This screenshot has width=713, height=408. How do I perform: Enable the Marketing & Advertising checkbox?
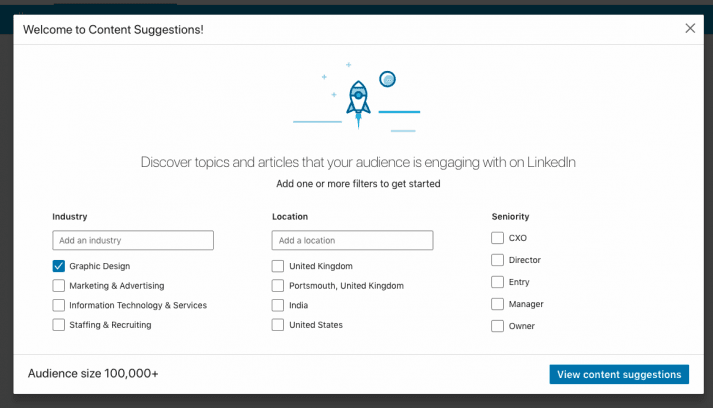tap(59, 286)
